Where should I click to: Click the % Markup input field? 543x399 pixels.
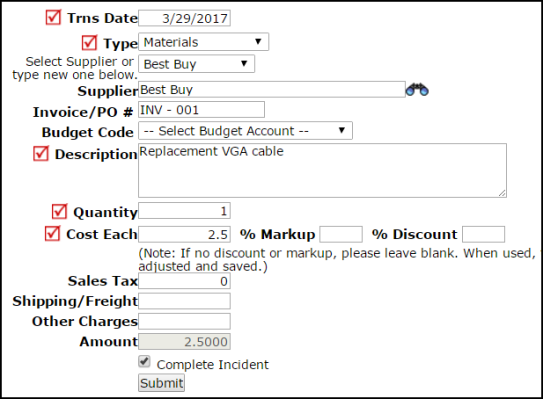point(341,234)
